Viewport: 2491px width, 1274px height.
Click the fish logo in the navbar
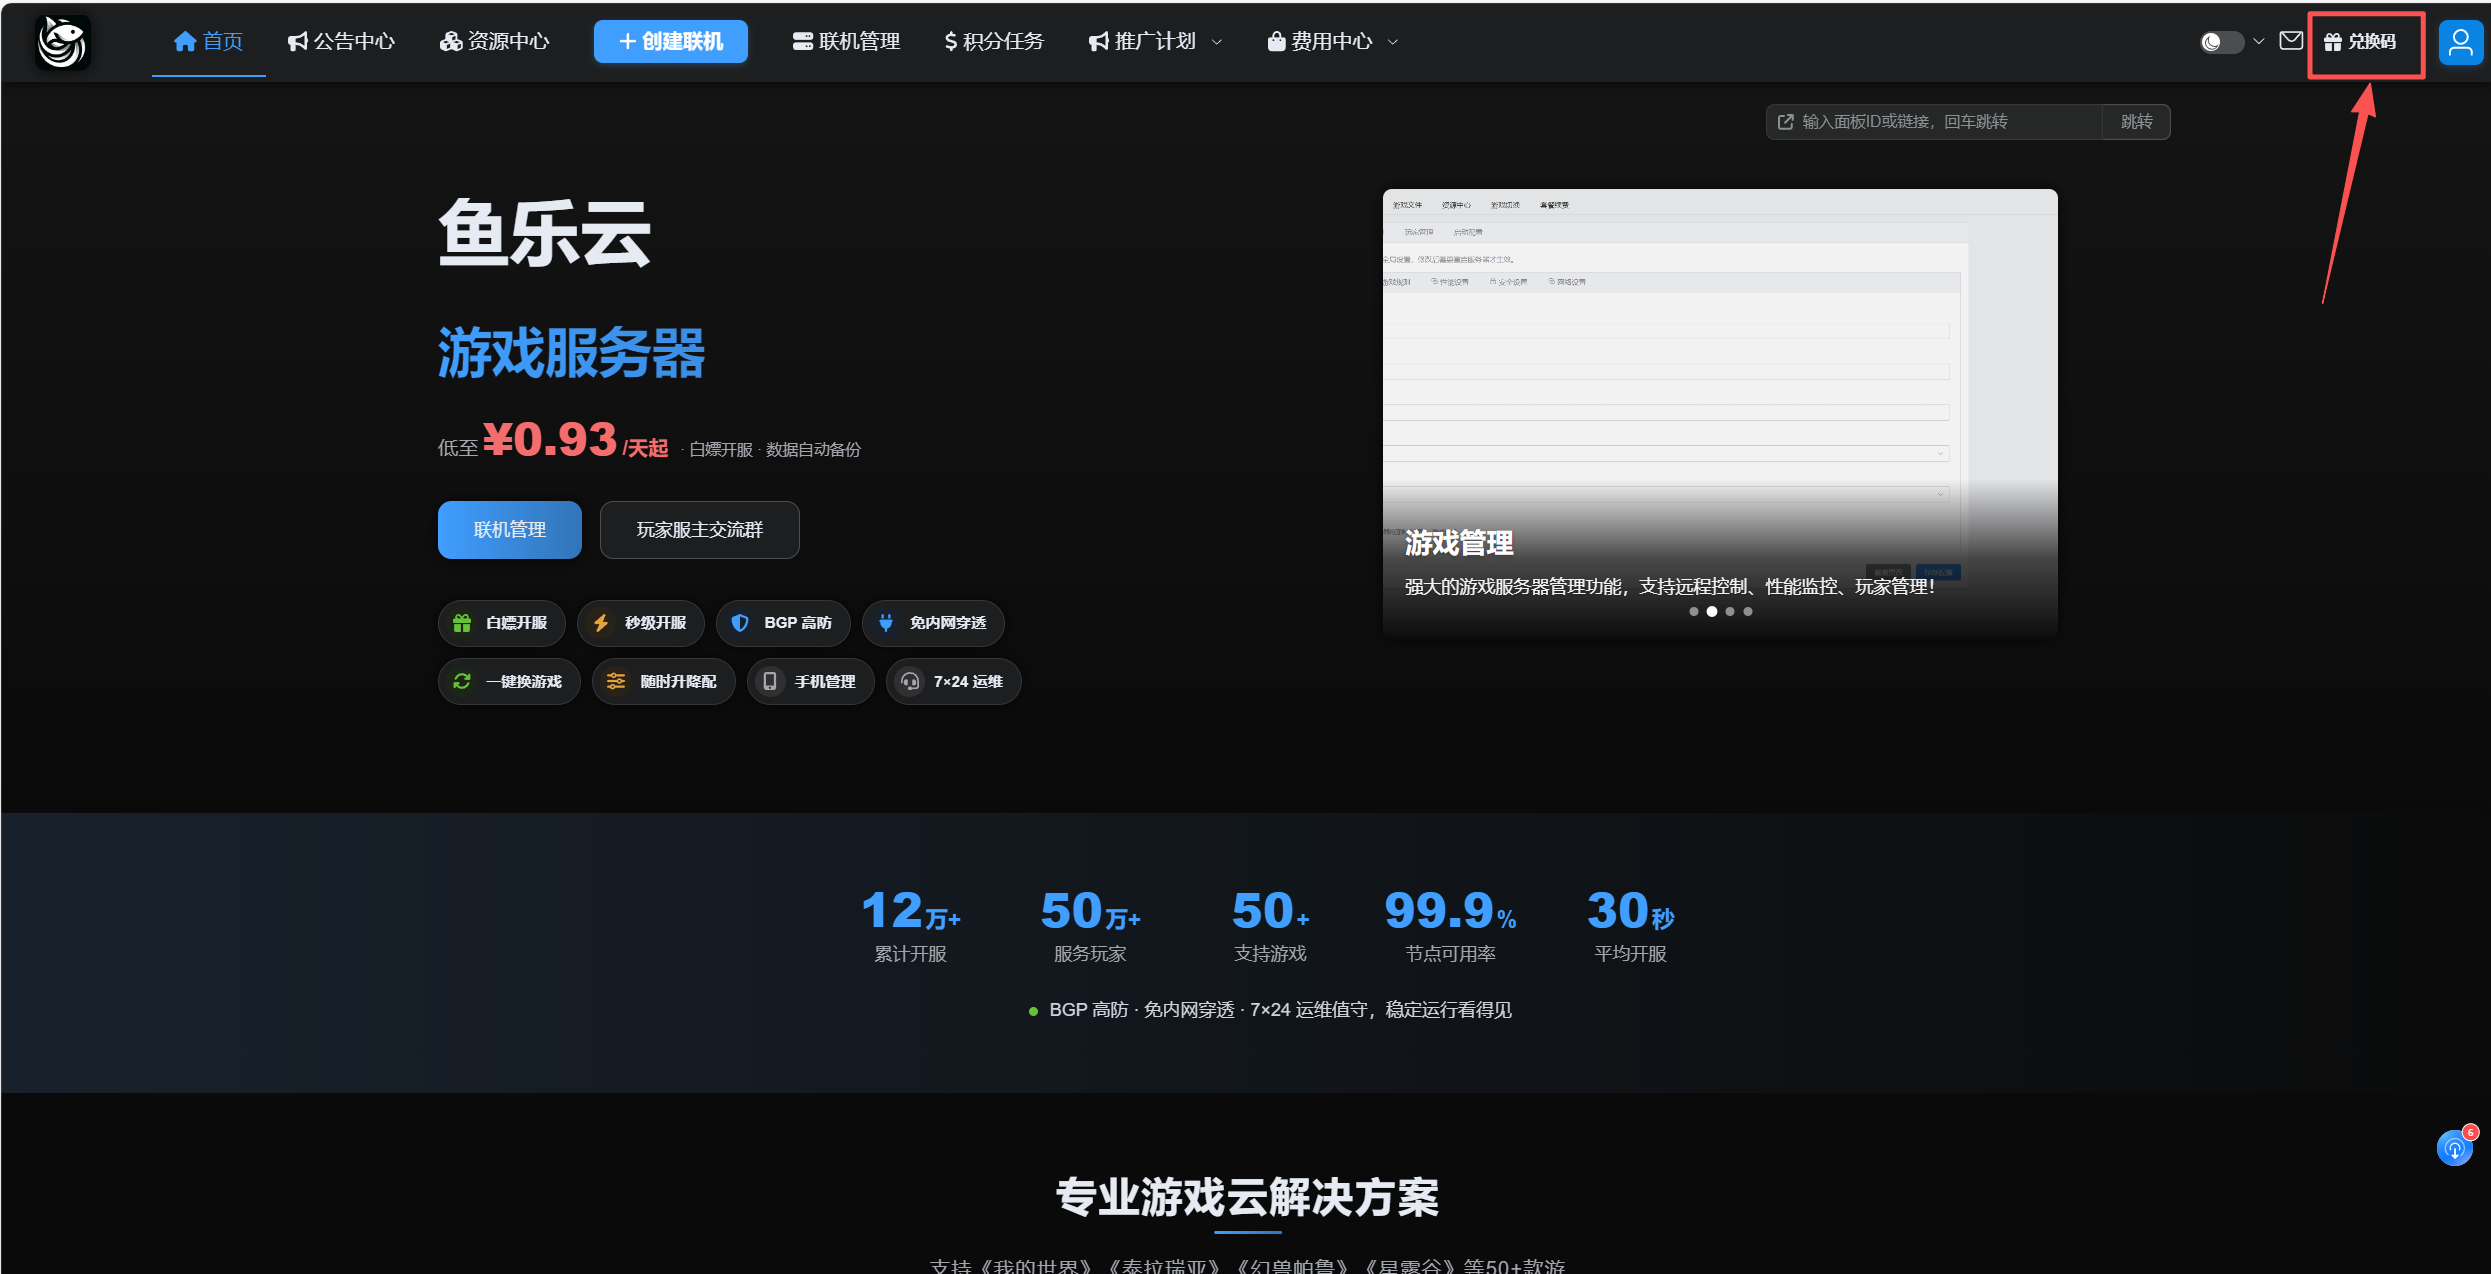coord(63,42)
